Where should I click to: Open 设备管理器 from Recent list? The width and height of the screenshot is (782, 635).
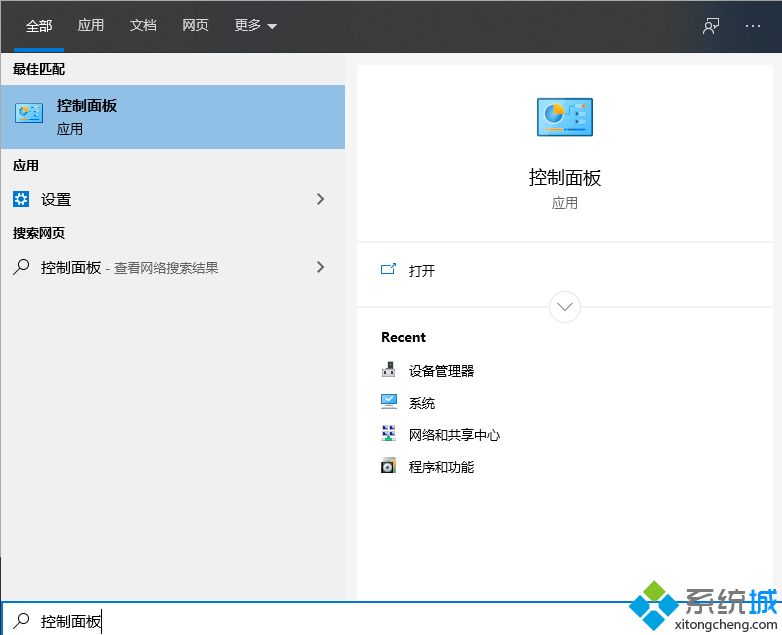pos(441,370)
